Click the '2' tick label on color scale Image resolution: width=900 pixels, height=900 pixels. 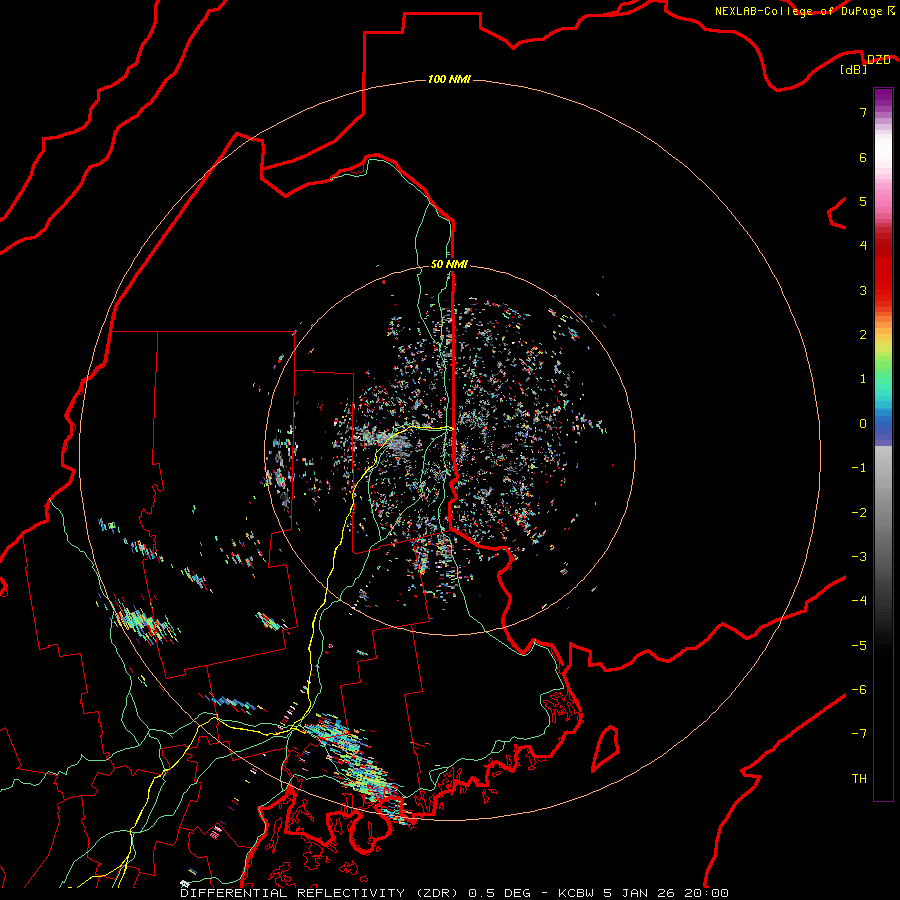(x=863, y=335)
